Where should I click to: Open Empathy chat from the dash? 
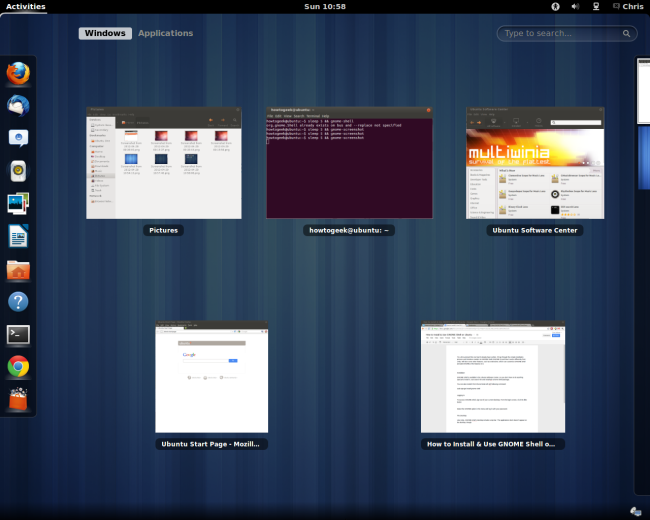[18, 138]
